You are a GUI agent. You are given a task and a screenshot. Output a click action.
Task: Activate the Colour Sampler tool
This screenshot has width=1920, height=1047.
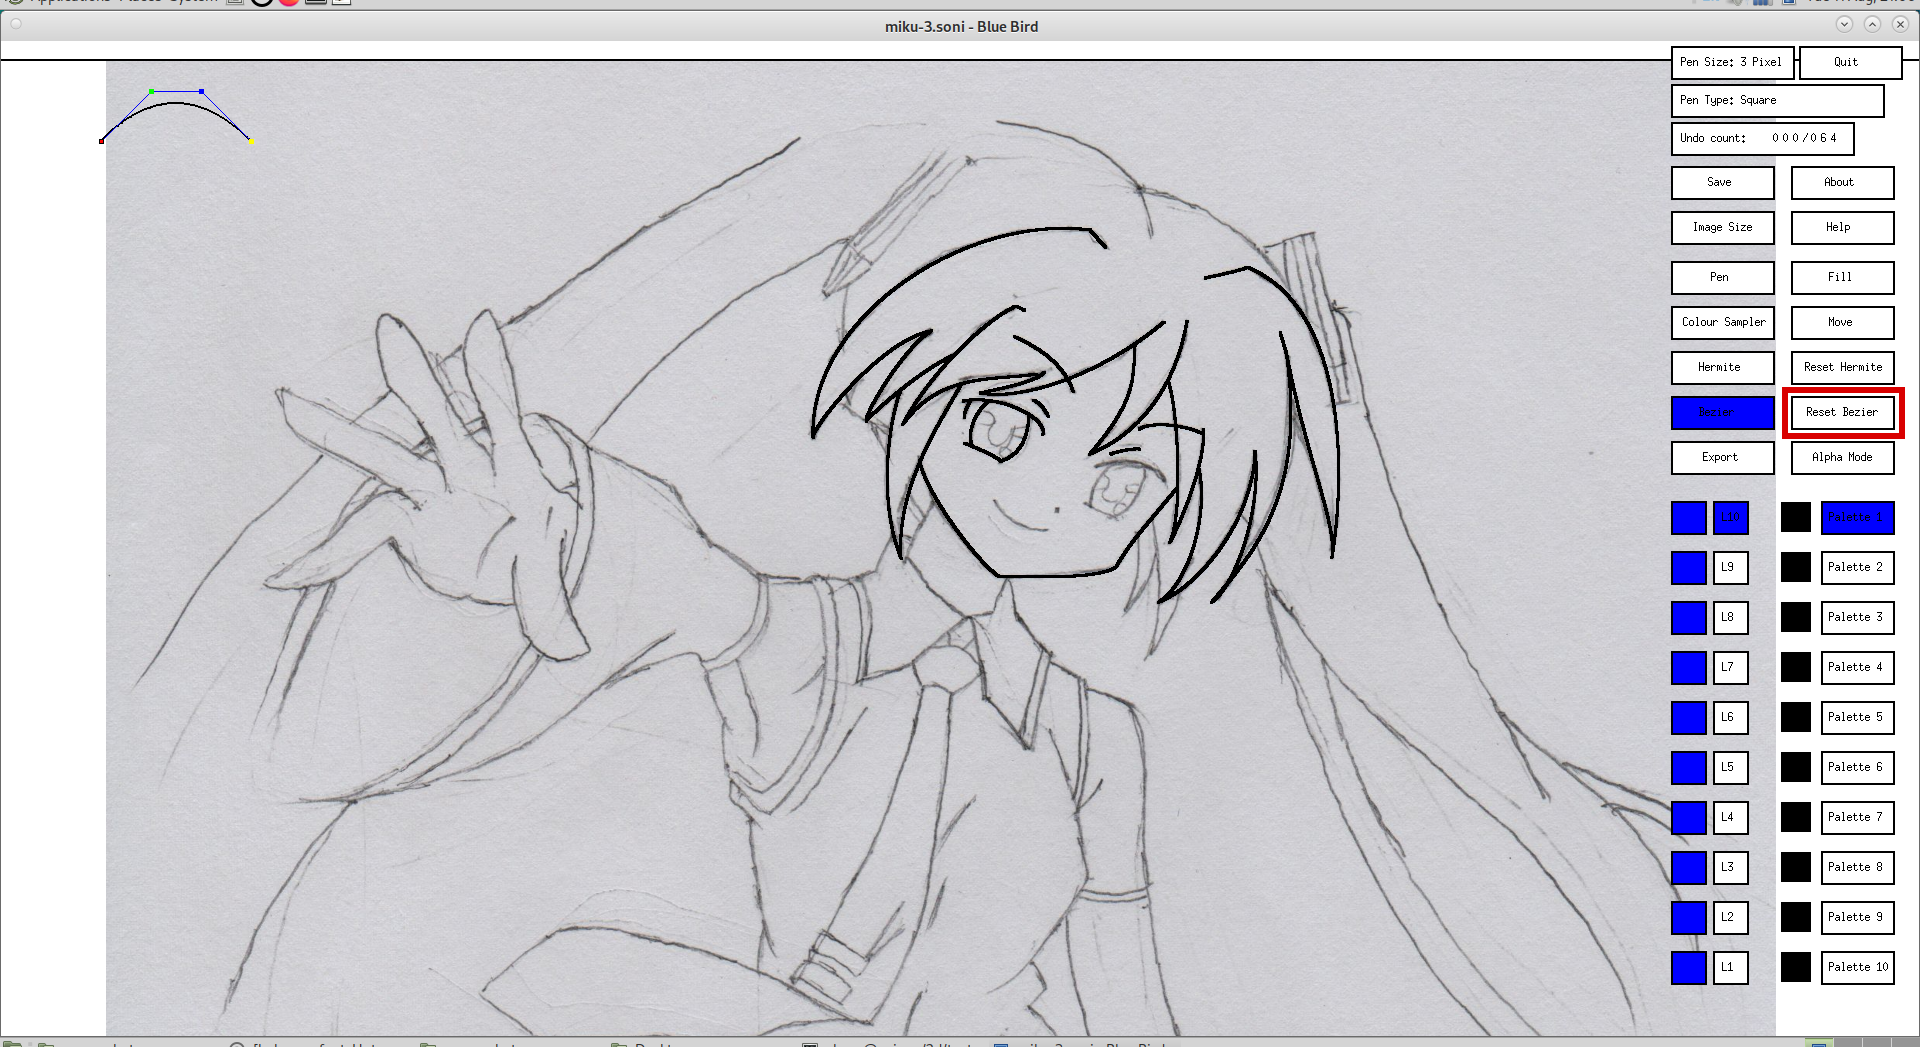1722,322
